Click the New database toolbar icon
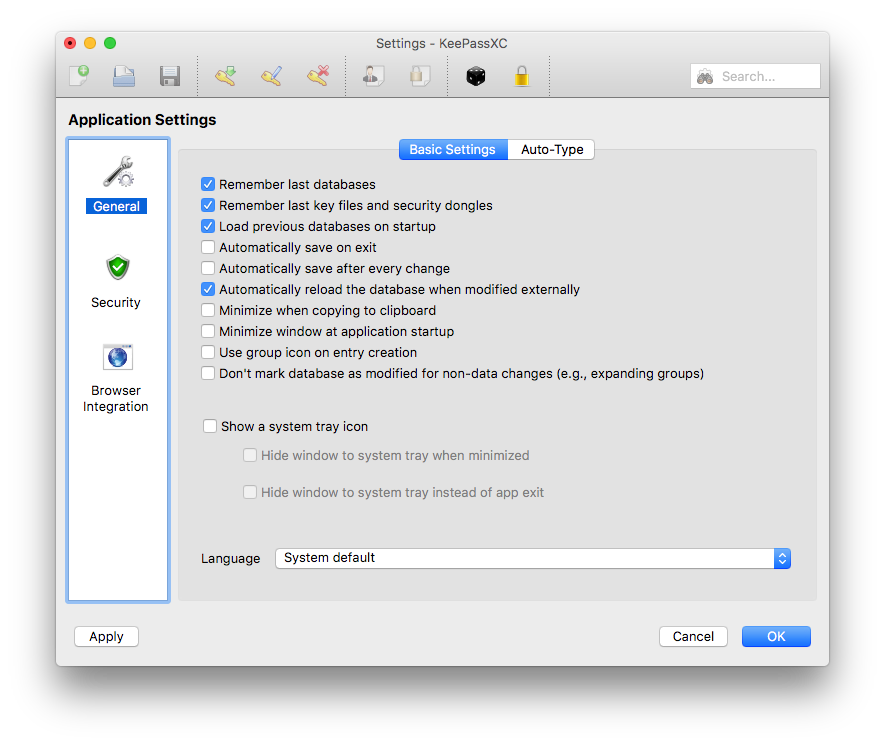This screenshot has height=746, width=885. [x=79, y=76]
